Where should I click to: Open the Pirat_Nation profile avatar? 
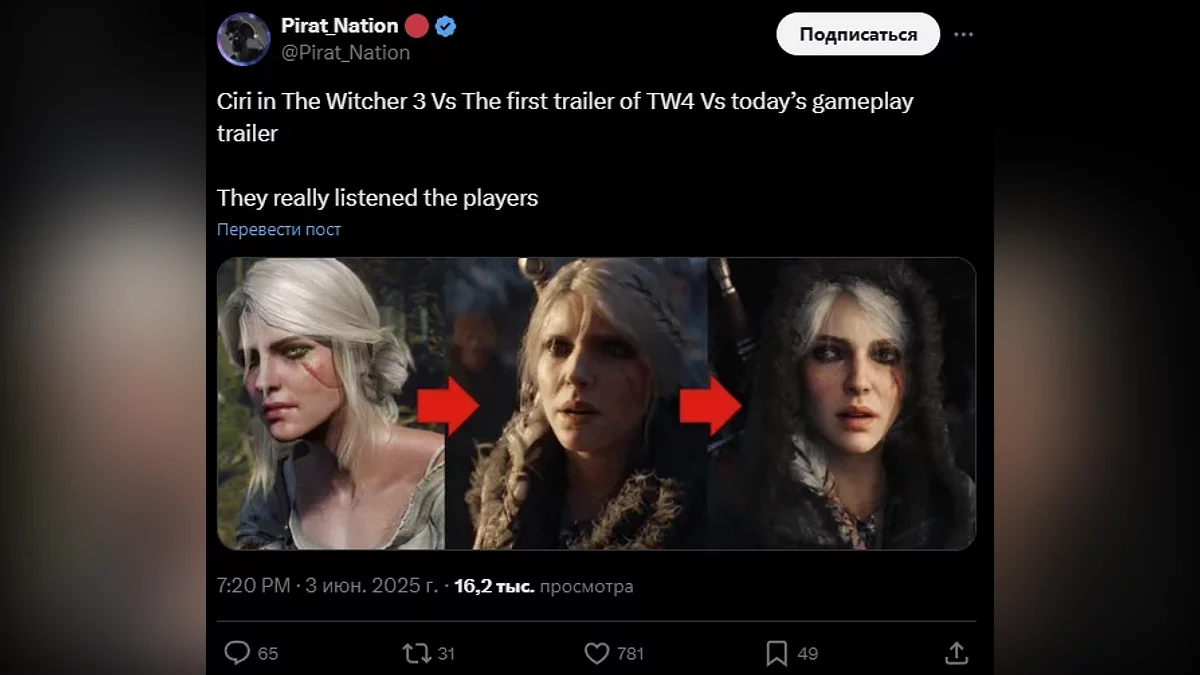point(243,39)
